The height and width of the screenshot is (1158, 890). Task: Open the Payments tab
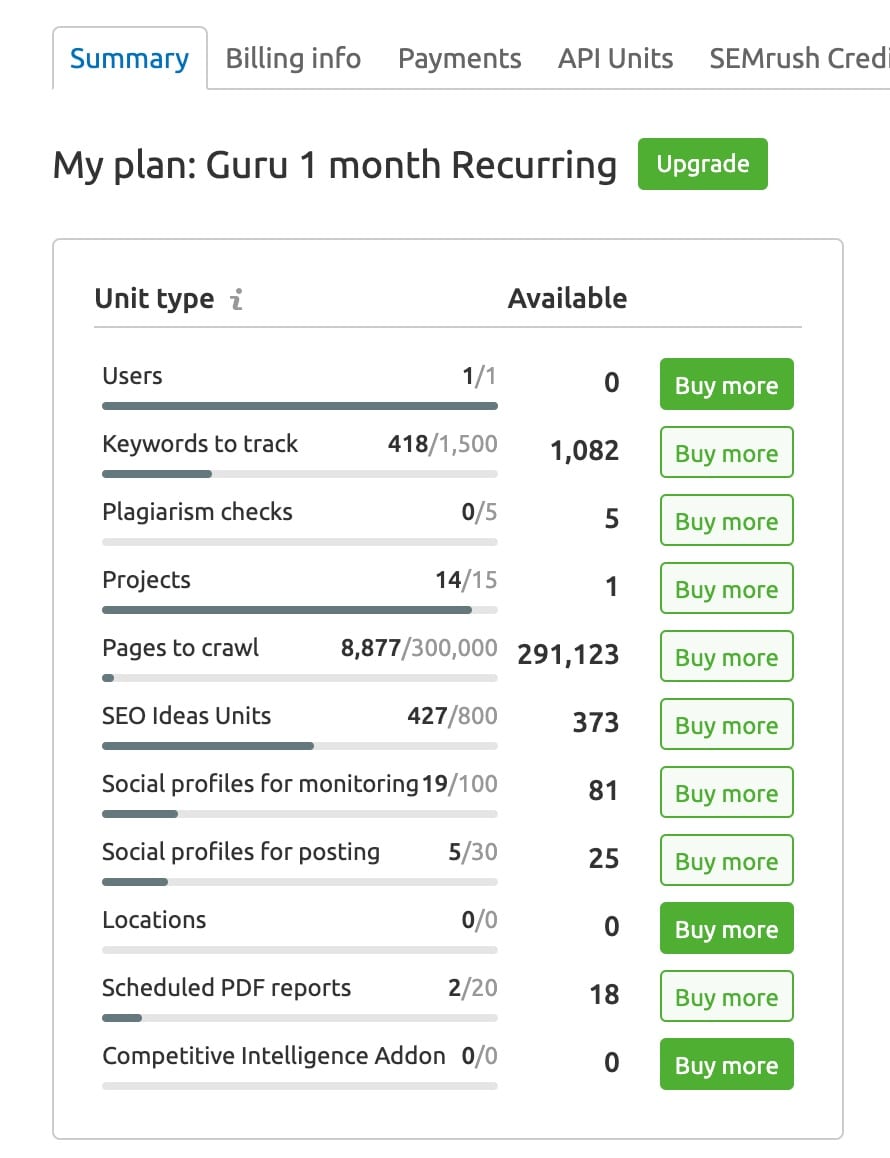click(x=459, y=58)
